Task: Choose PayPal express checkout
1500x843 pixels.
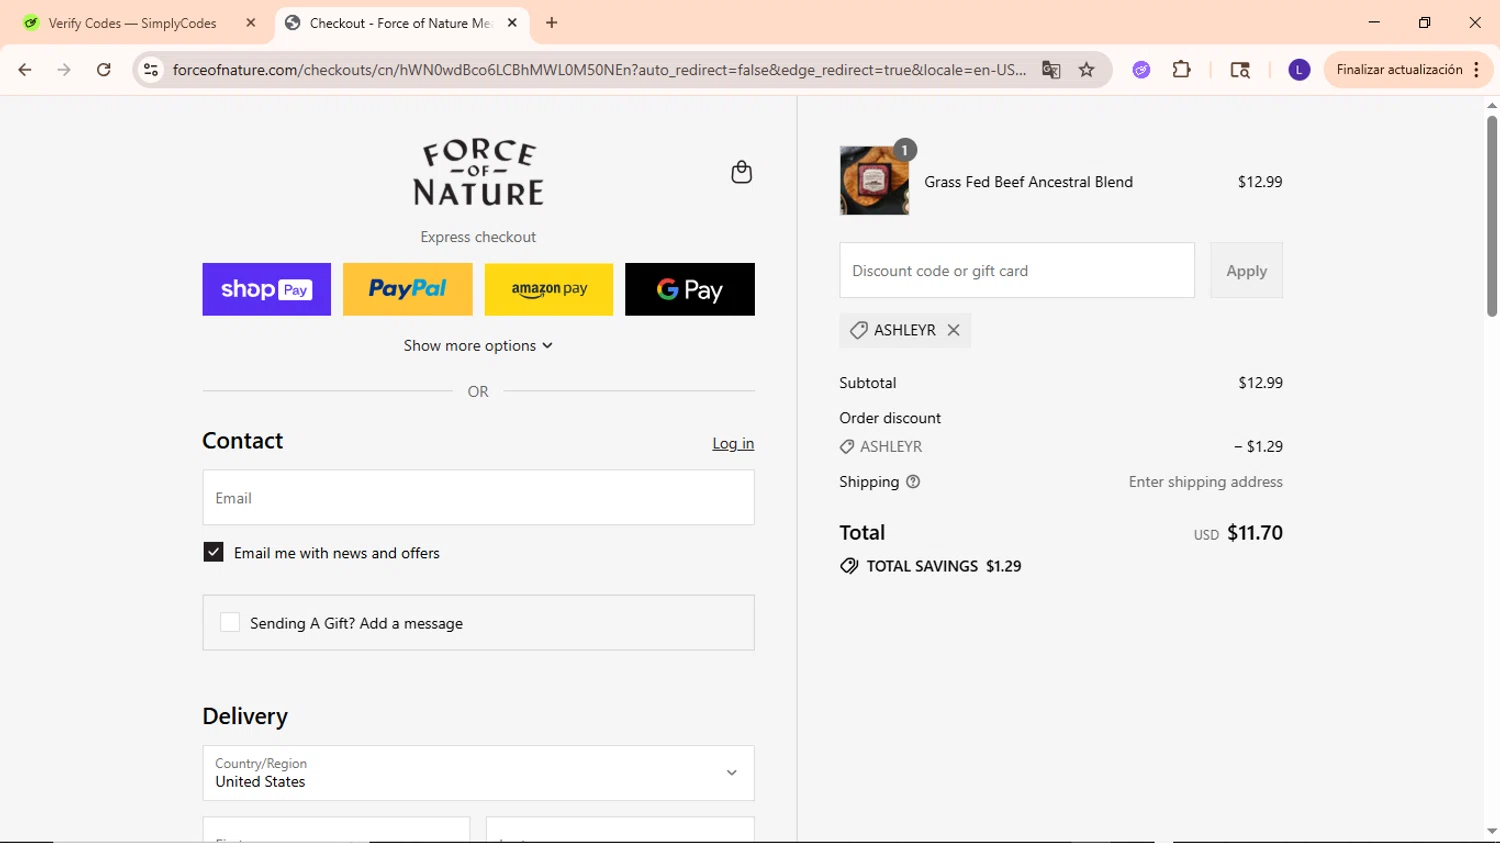Action: point(407,289)
